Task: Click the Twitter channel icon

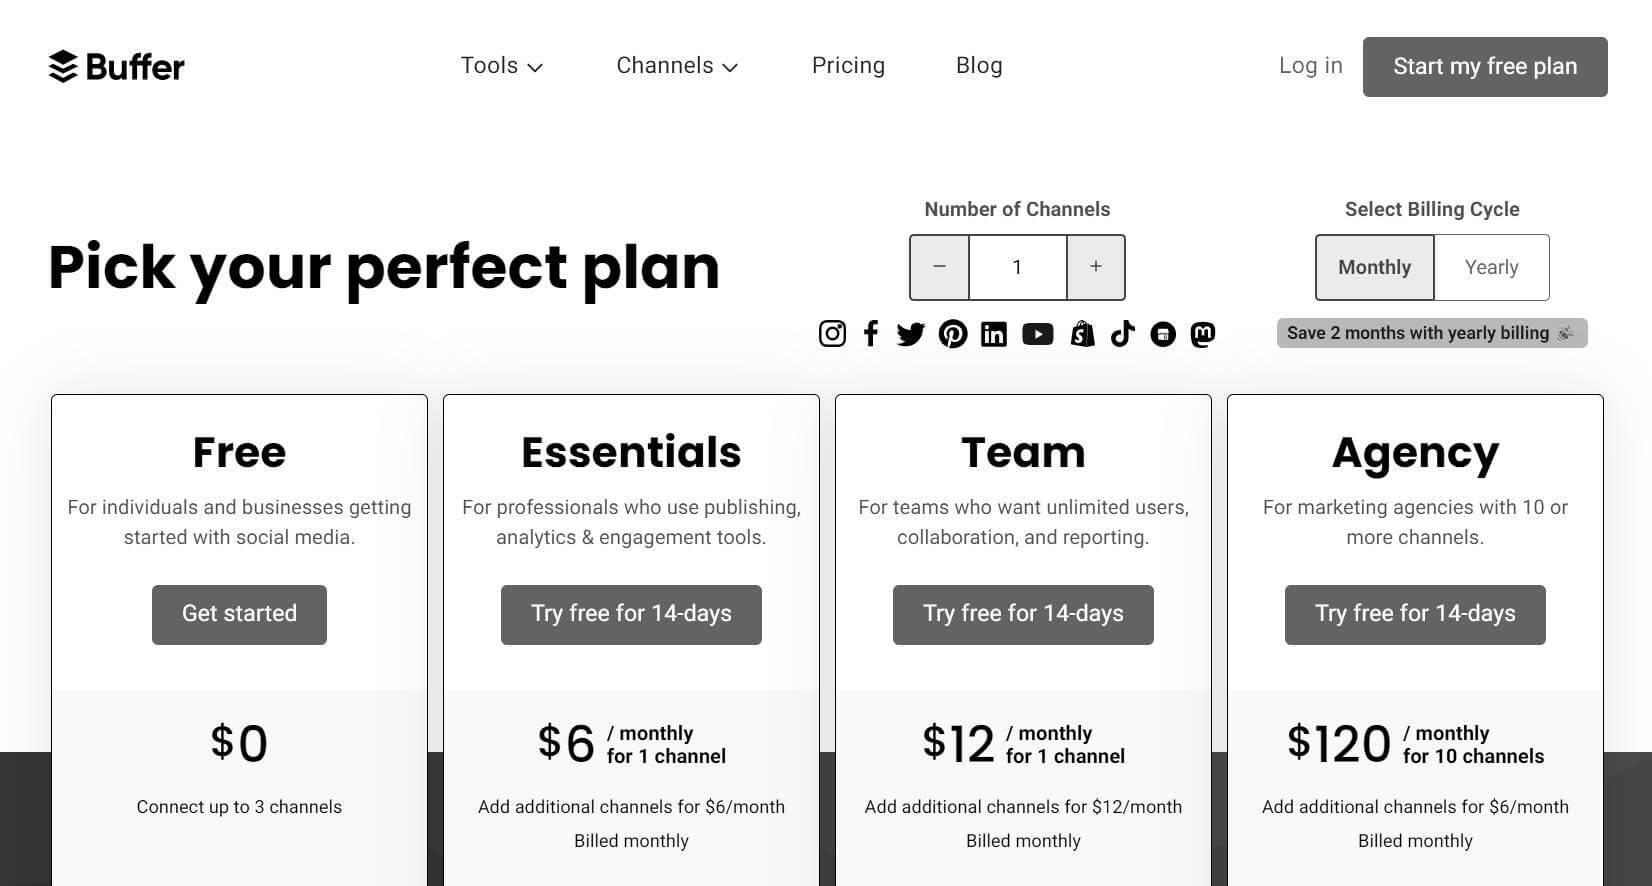Action: pos(910,334)
